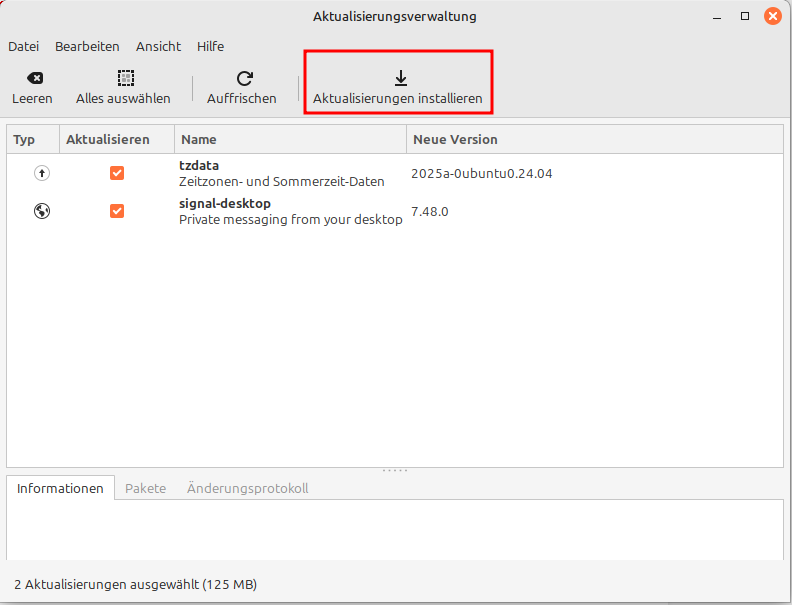The image size is (792, 605).
Task: Switch to the Informationen tab
Action: [x=60, y=488]
